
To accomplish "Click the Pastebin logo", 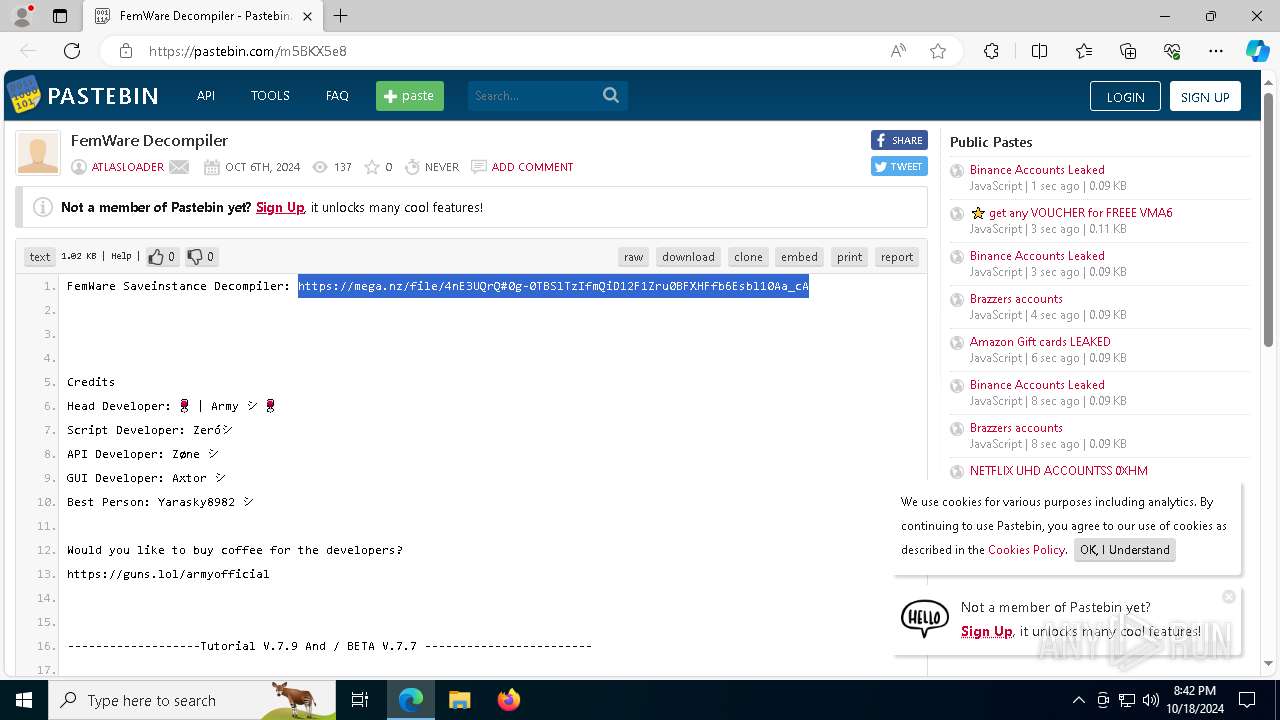I will click(83, 96).
